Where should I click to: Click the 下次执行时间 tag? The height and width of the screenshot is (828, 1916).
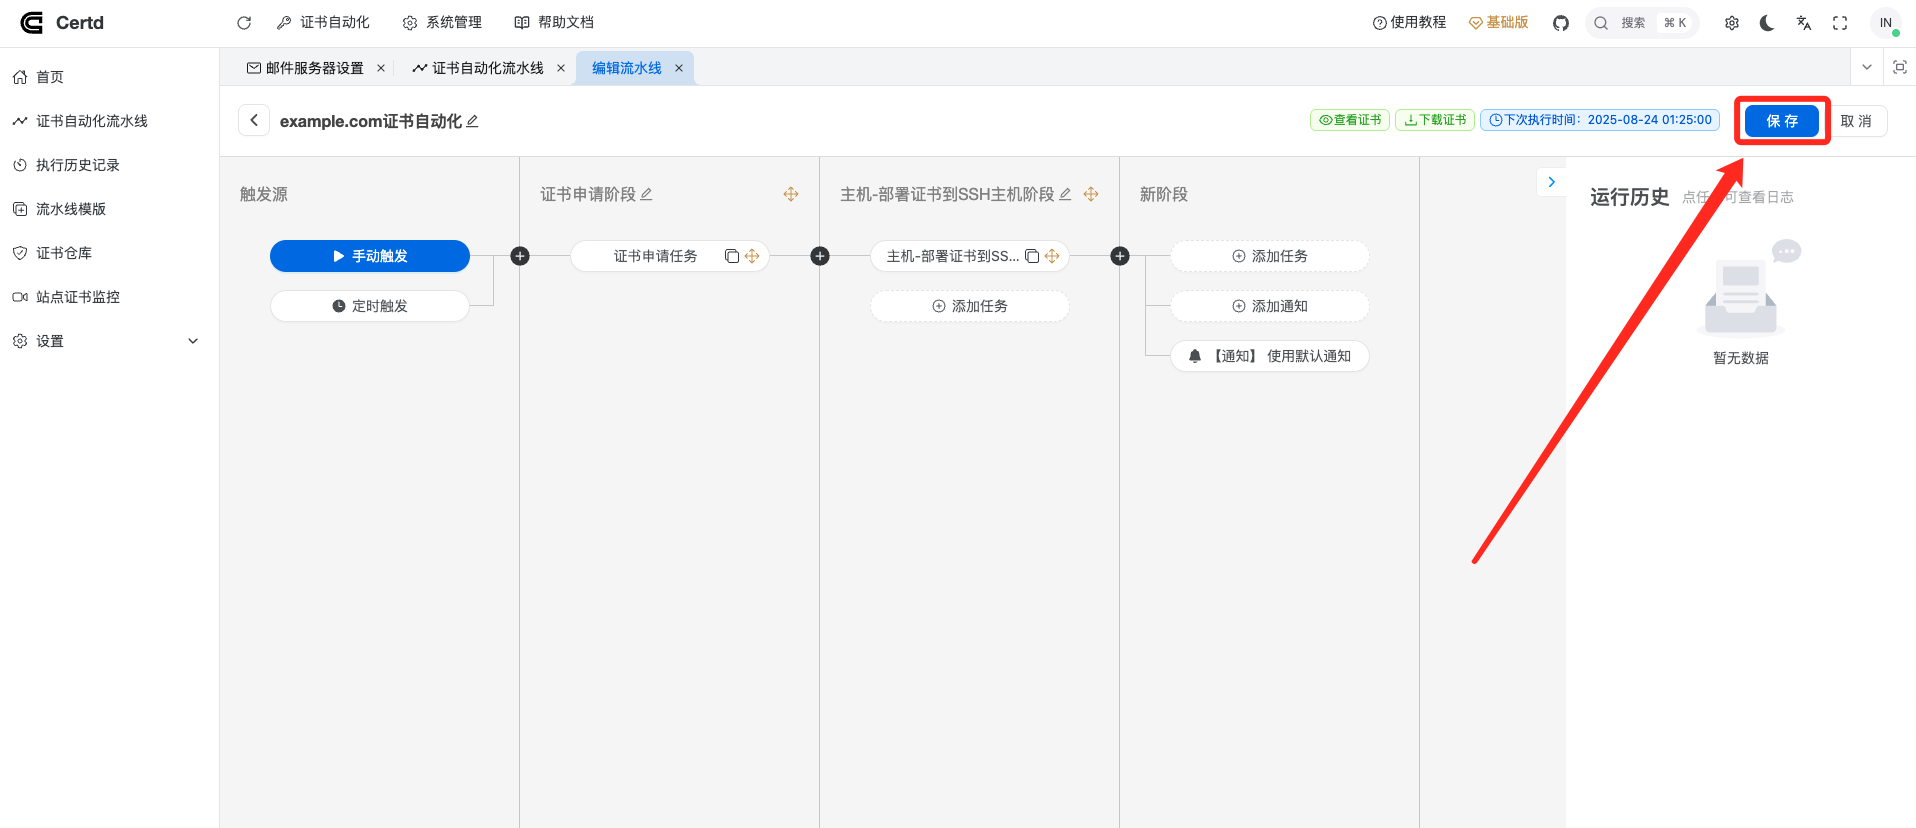point(1600,120)
